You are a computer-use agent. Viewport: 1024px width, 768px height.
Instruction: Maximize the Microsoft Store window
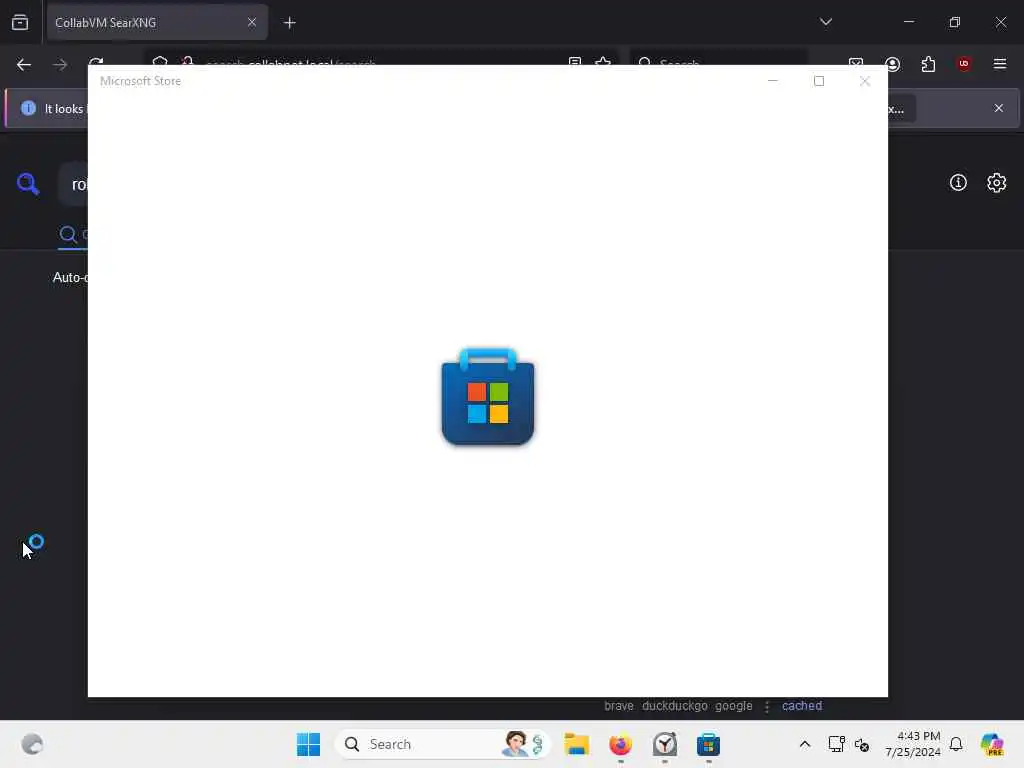819,81
